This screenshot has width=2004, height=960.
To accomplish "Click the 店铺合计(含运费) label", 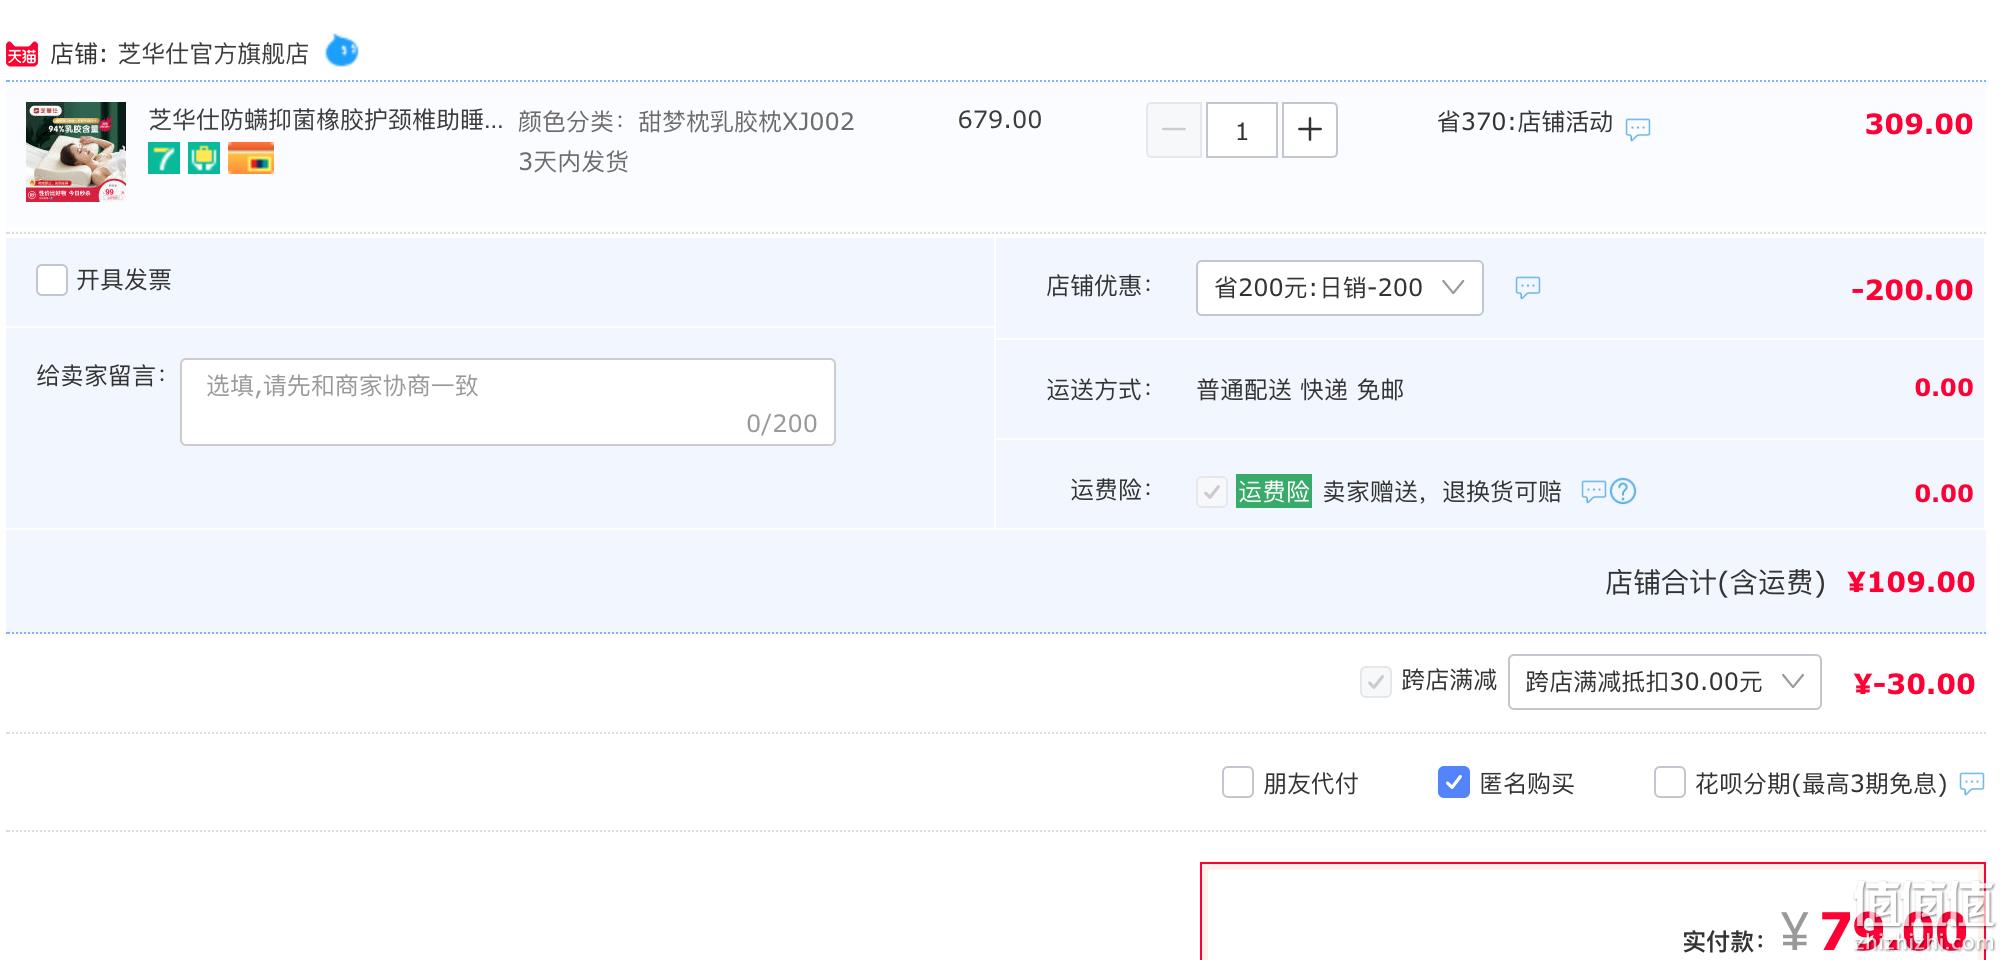I will pyautogui.click(x=1715, y=582).
